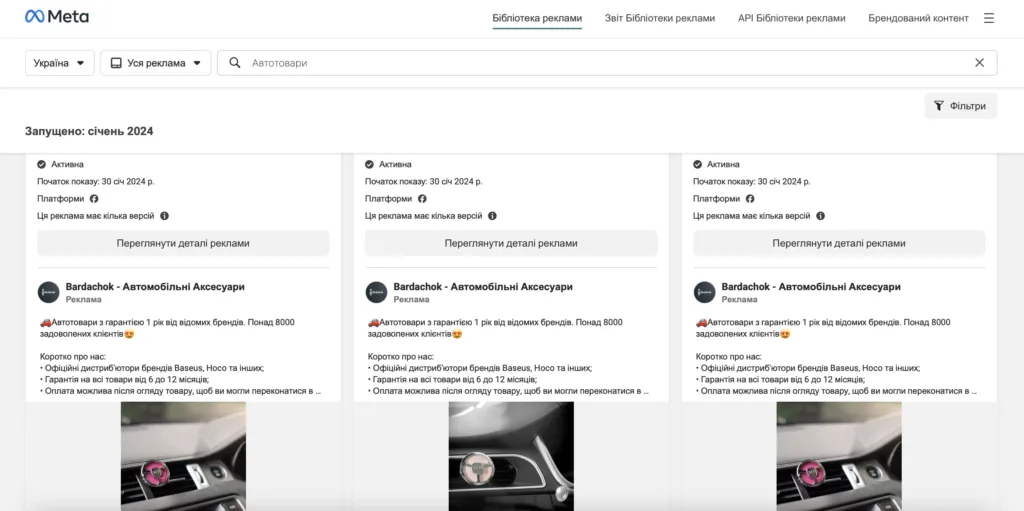
Task: Click the search magnifier icon
Action: pyautogui.click(x=235, y=63)
